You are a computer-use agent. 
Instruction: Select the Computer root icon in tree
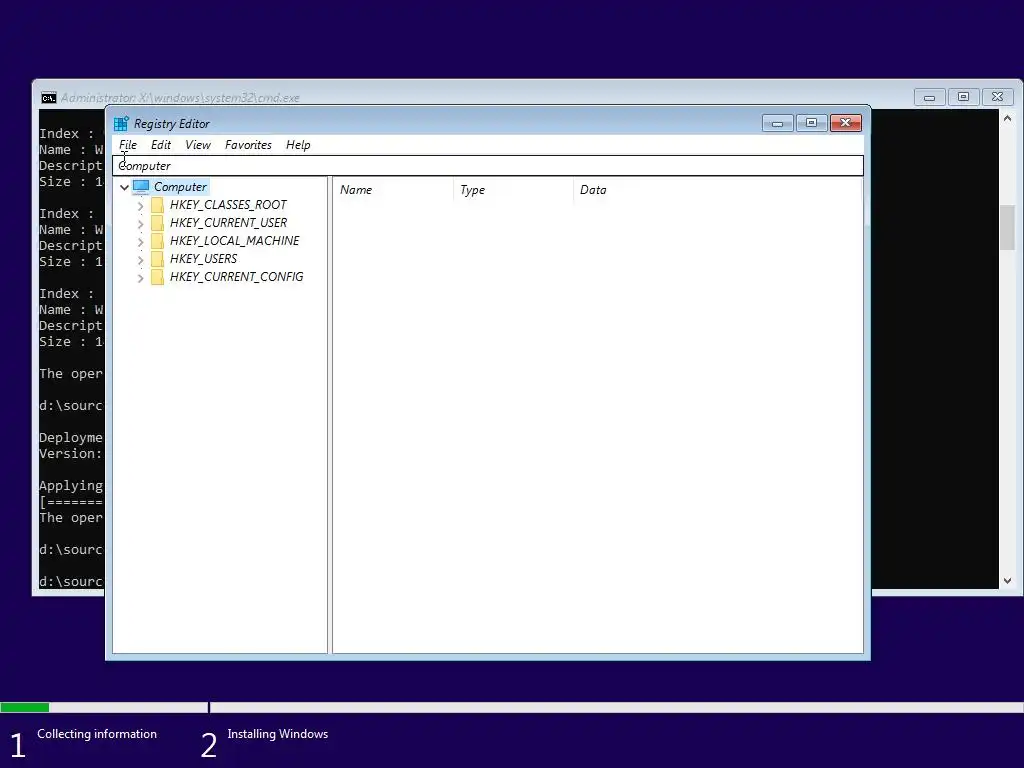(141, 187)
